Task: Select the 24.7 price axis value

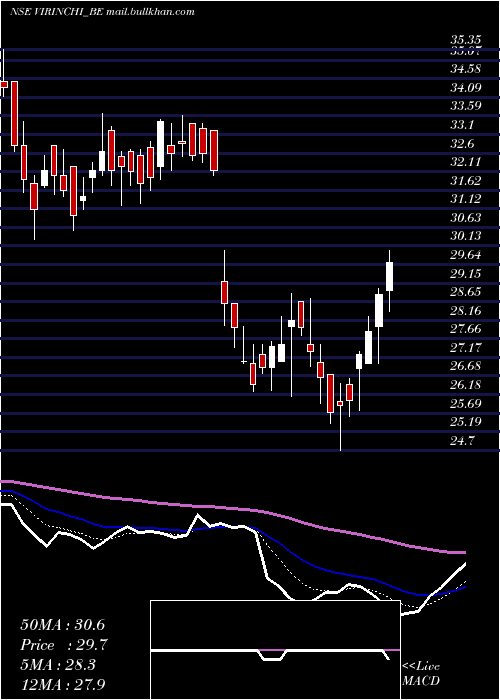Action: tap(462, 440)
